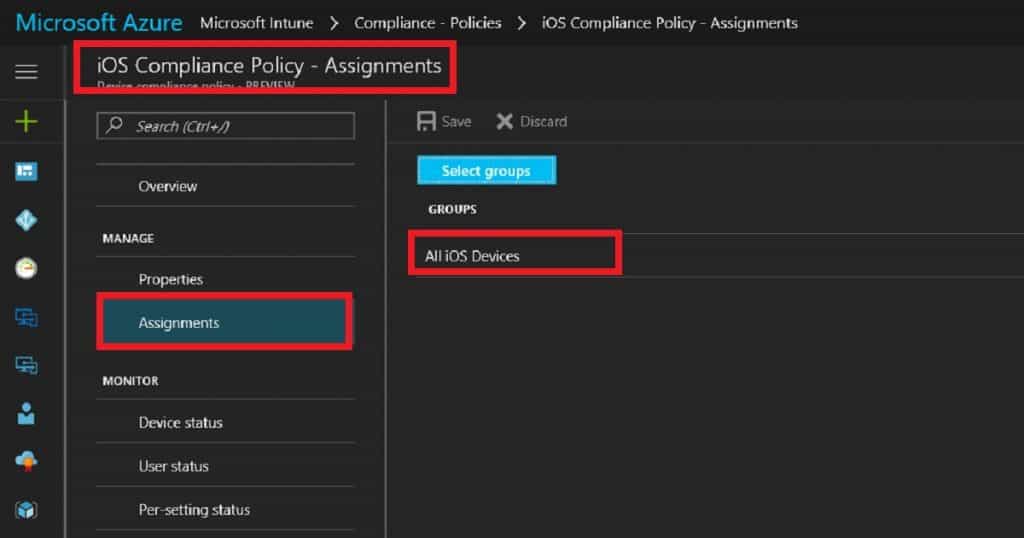This screenshot has height=538, width=1024.
Task: Click the green plus New resource icon
Action: (x=26, y=121)
